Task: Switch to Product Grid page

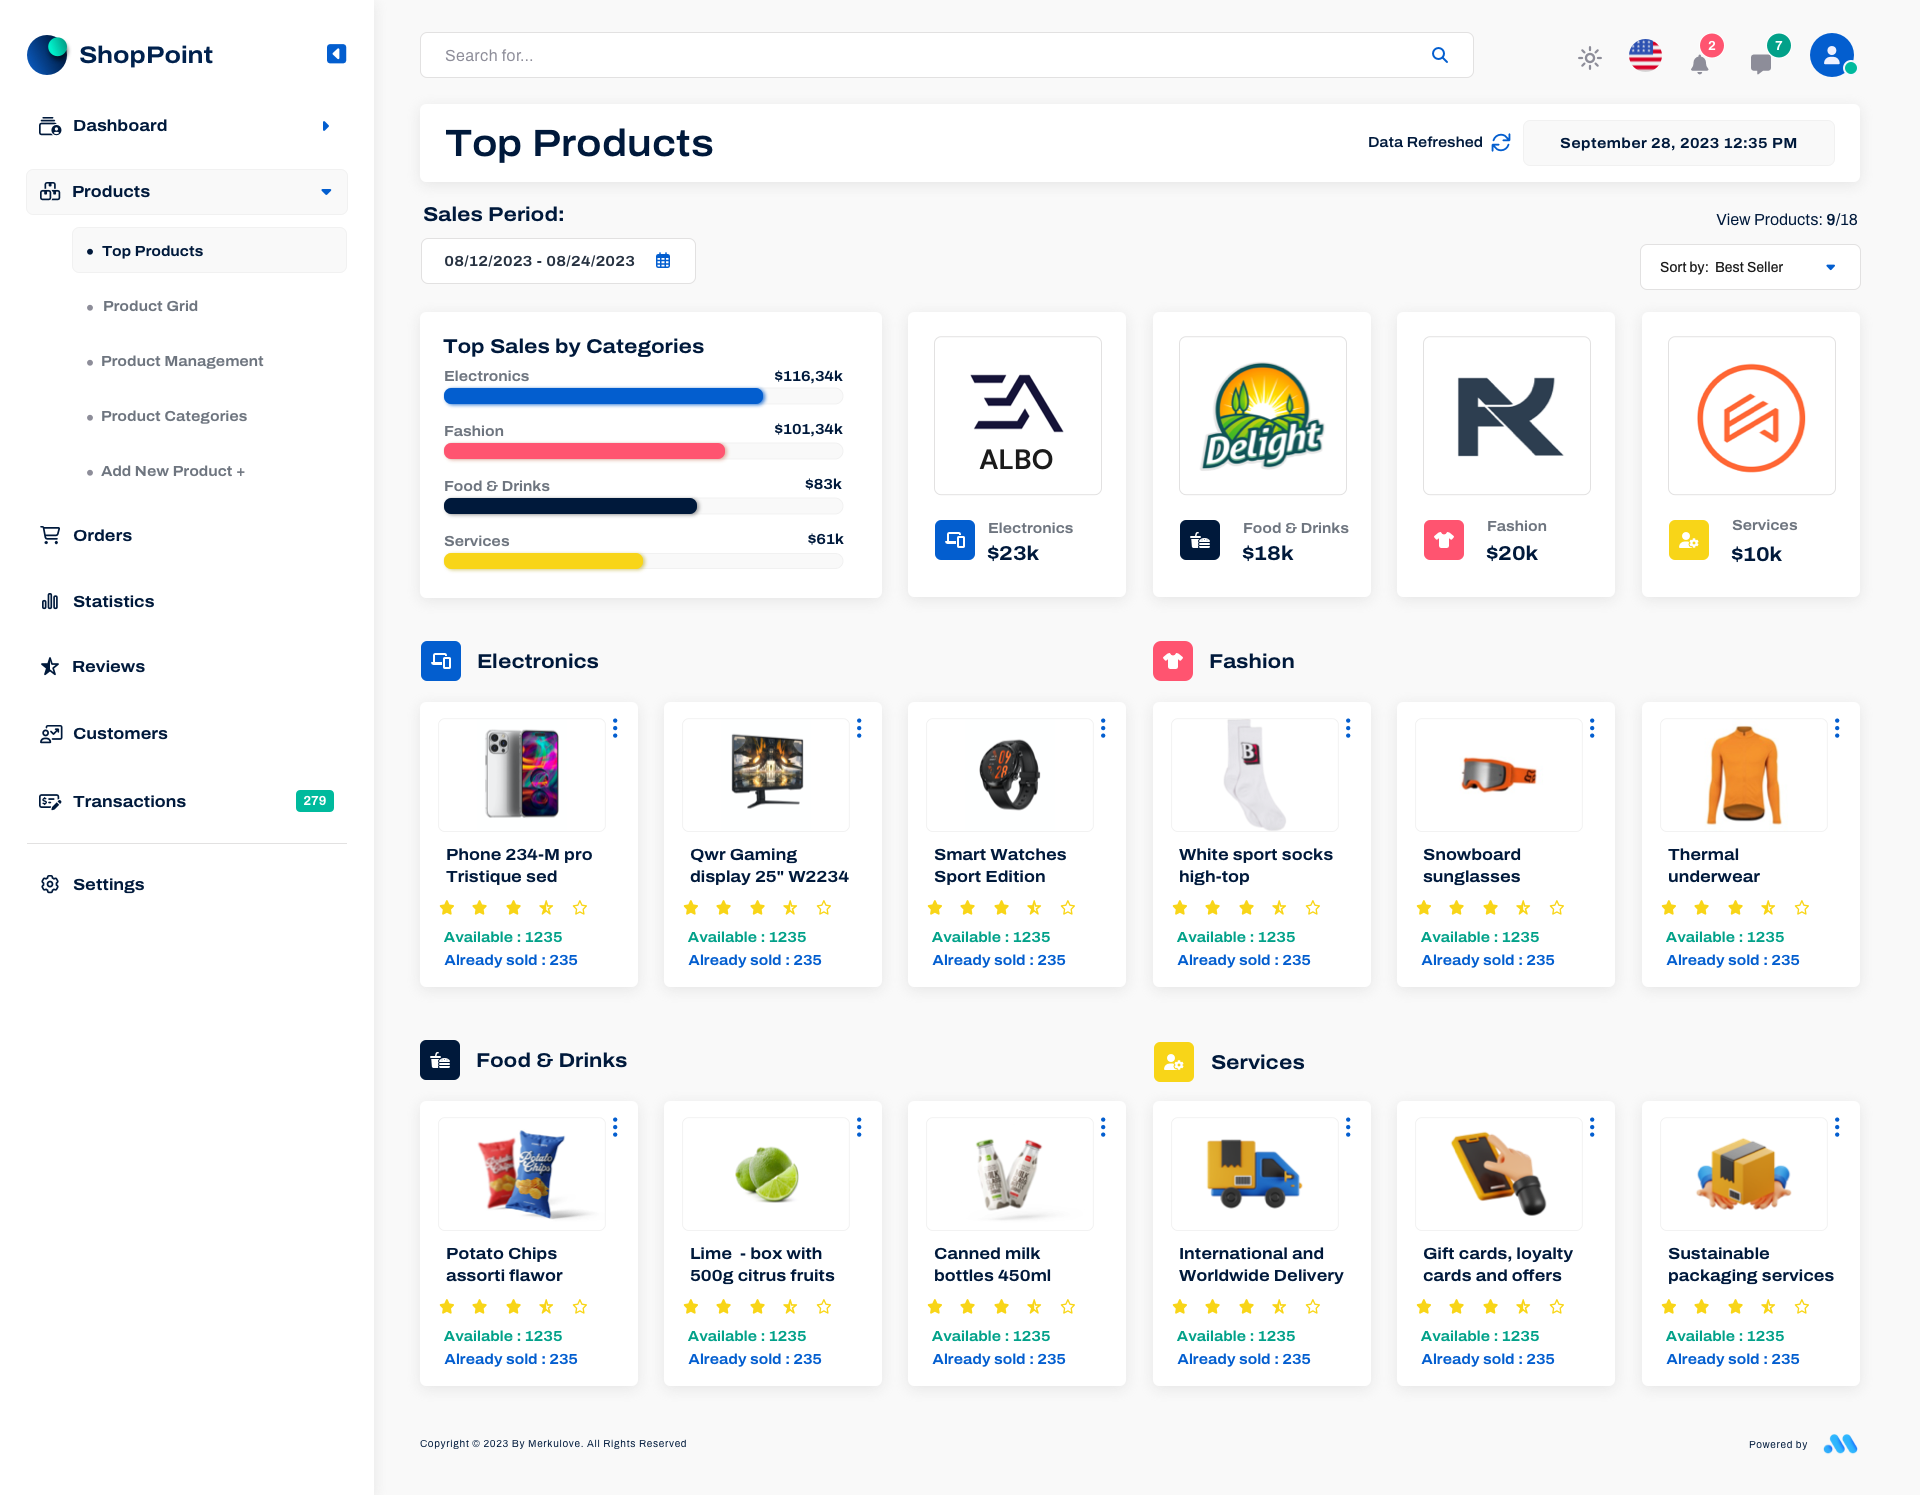Action: (150, 306)
